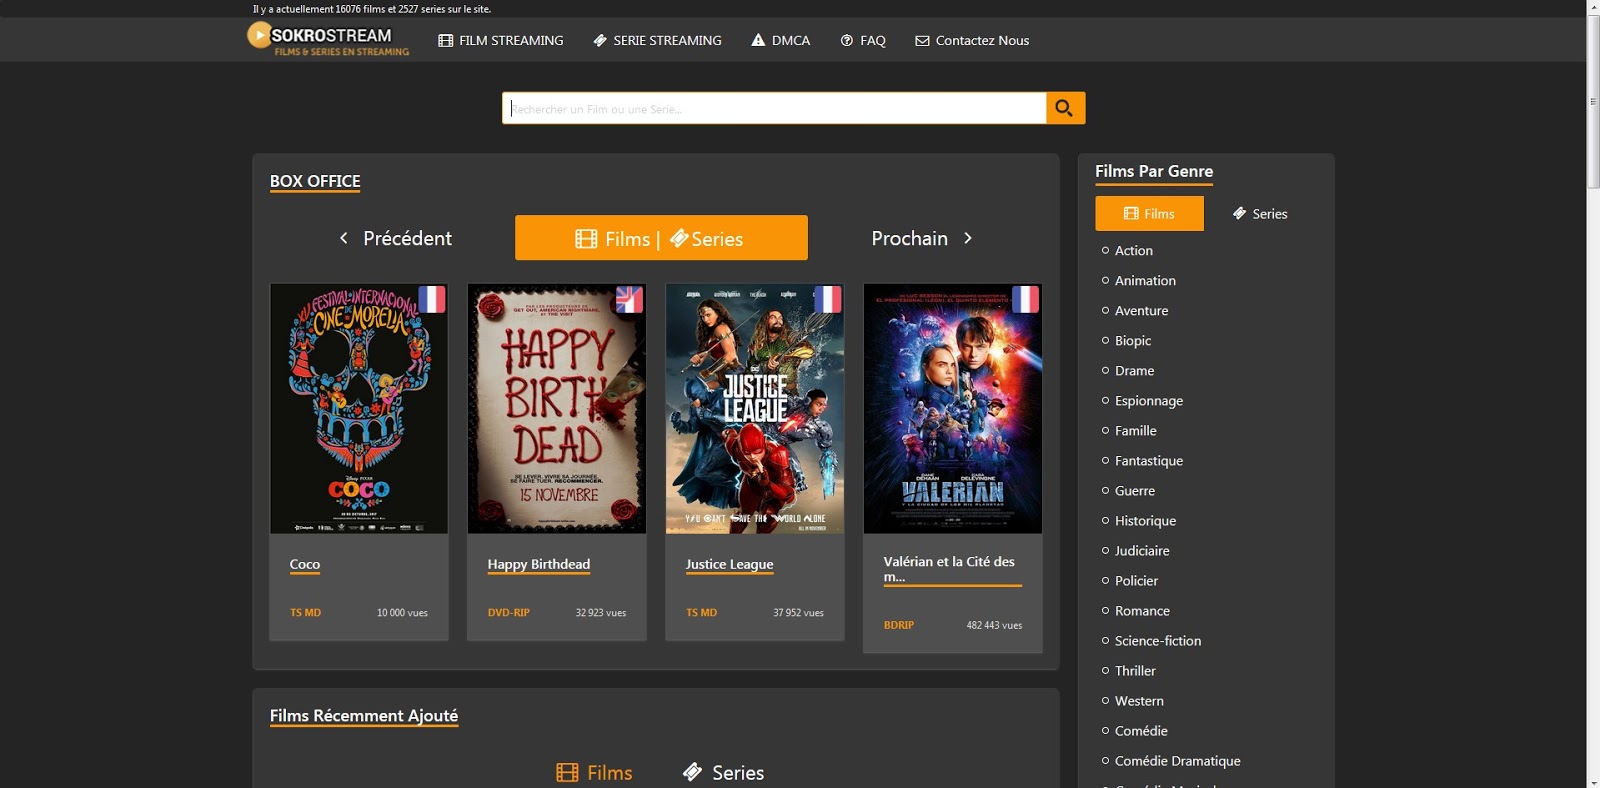Browse the Historique genre
This screenshot has height=788, width=1600.
1145,520
